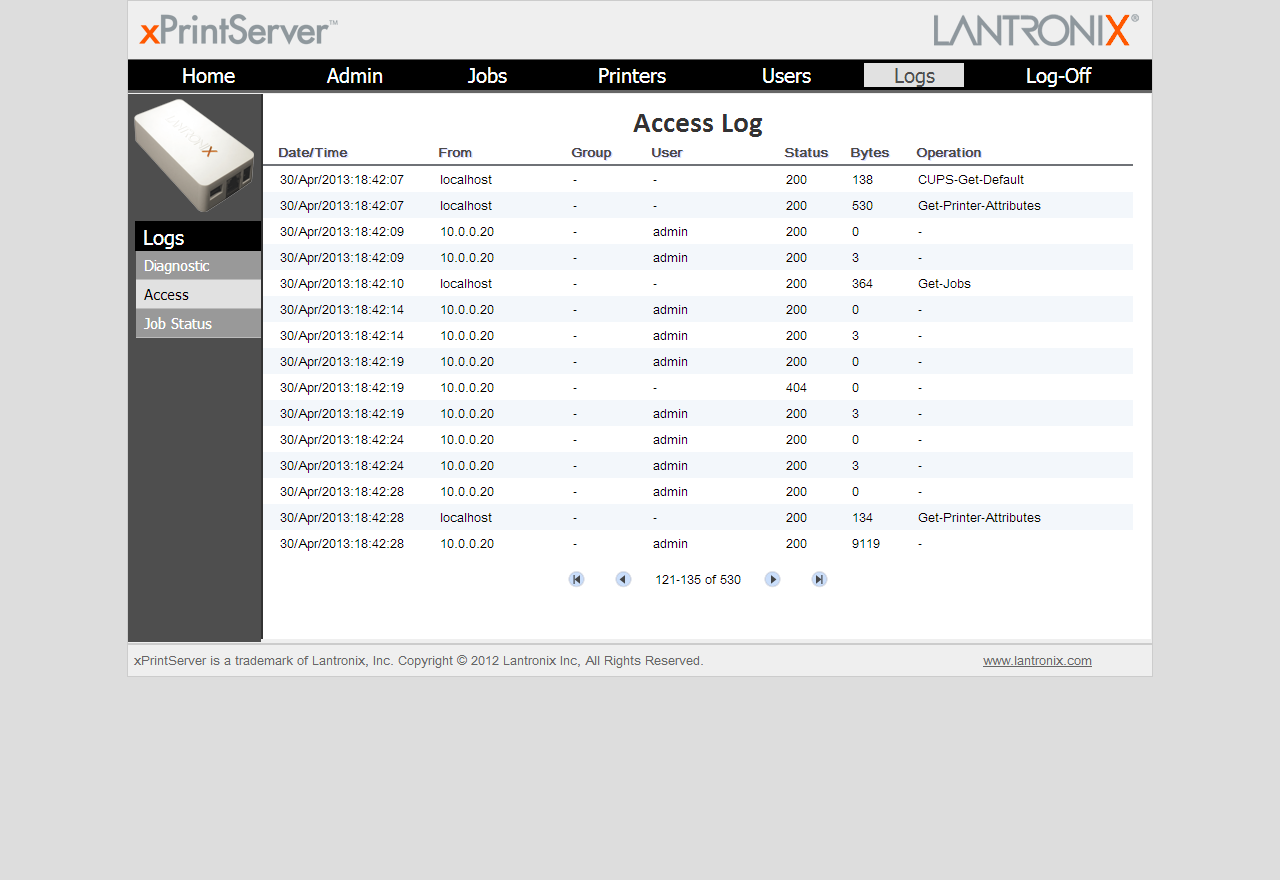Click the Status column header
The width and height of the screenshot is (1280, 880).
pyautogui.click(x=806, y=153)
